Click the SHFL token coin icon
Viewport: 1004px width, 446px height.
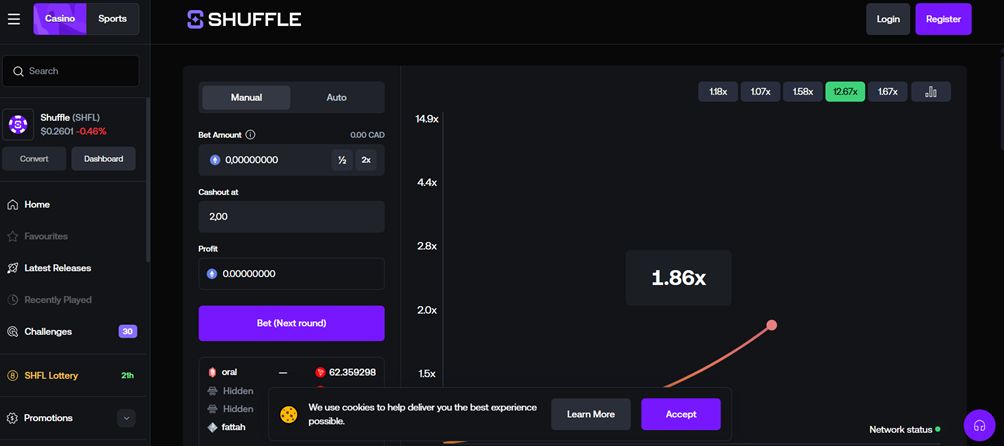pyautogui.click(x=18, y=124)
